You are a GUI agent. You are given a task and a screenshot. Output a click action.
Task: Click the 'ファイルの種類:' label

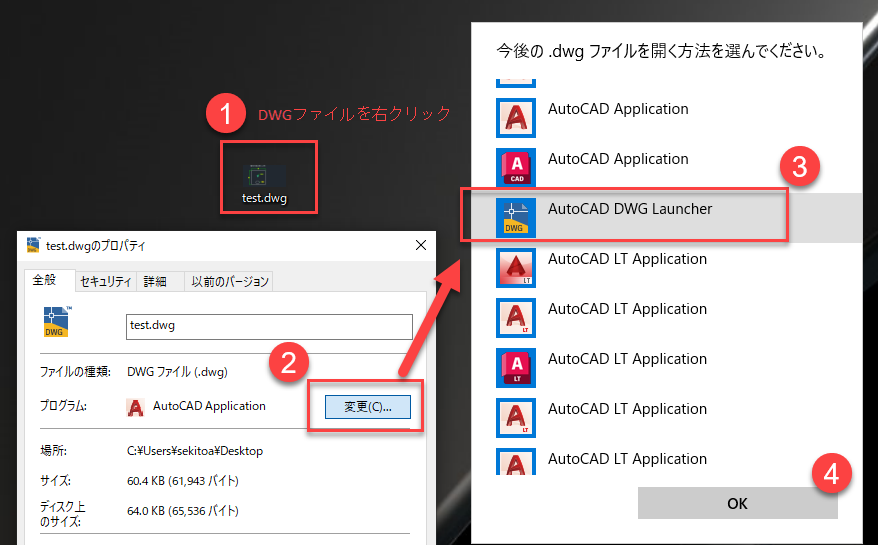tap(75, 372)
